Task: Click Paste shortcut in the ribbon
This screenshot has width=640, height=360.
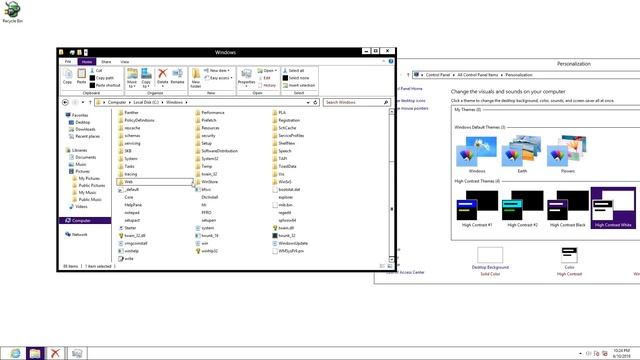Action: click(x=105, y=85)
